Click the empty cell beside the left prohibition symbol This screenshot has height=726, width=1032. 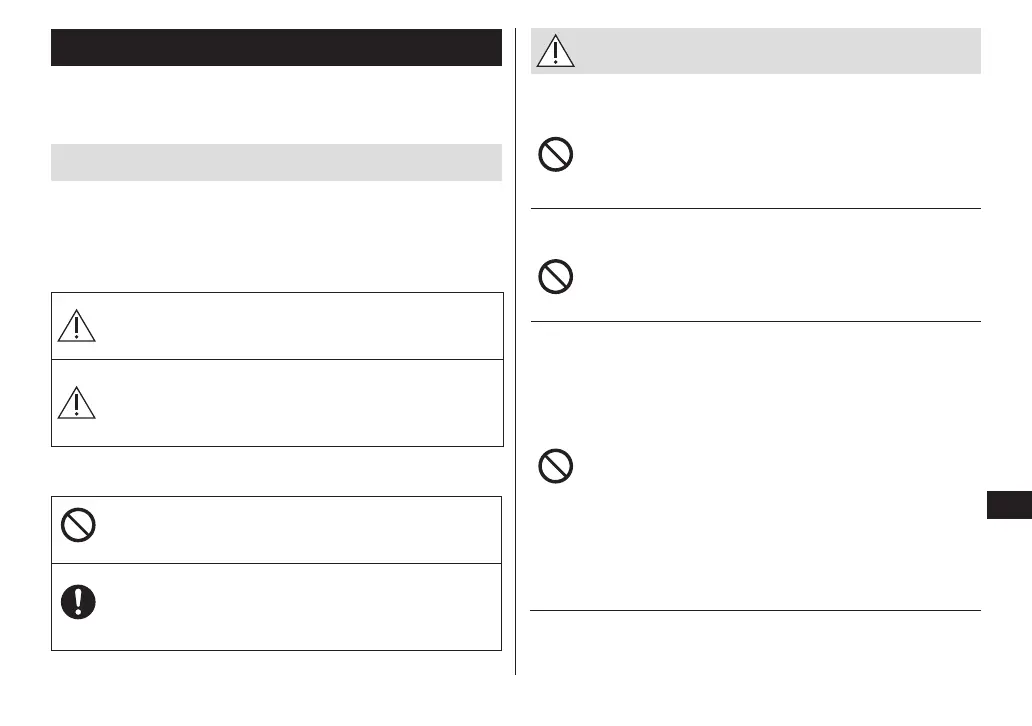pyautogui.click(x=300, y=529)
